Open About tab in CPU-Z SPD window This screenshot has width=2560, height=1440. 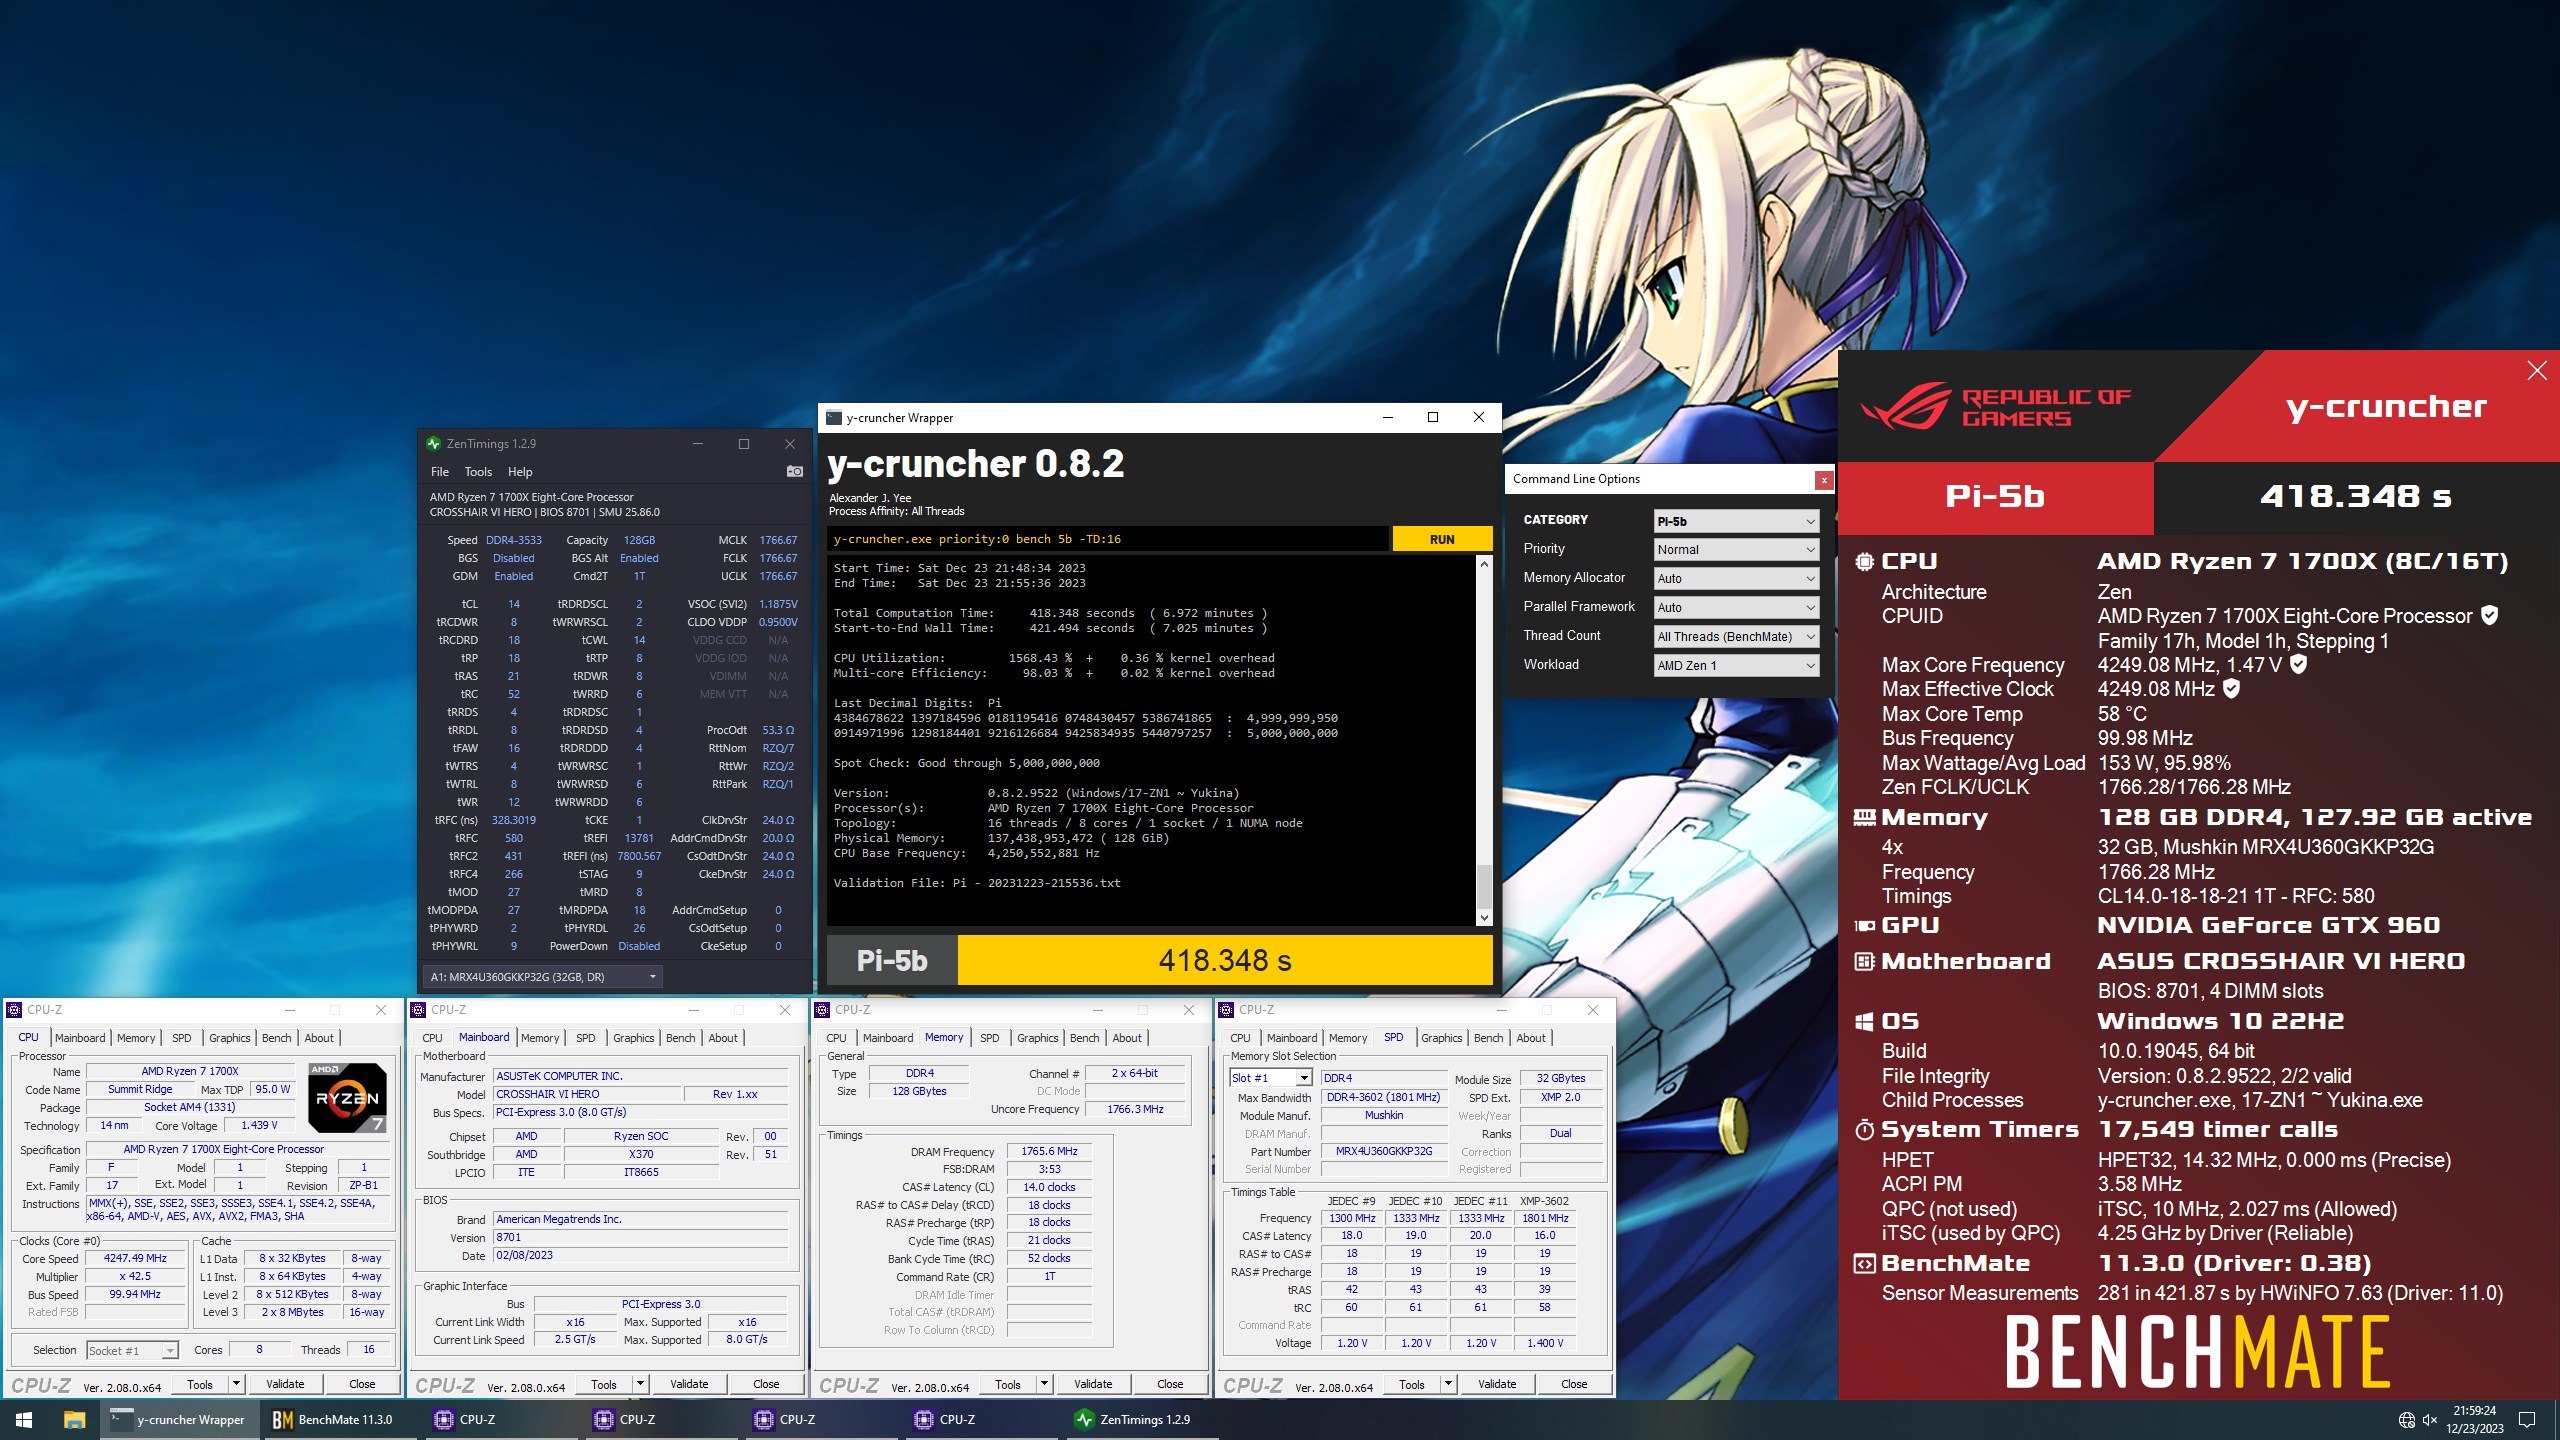click(x=1530, y=1038)
